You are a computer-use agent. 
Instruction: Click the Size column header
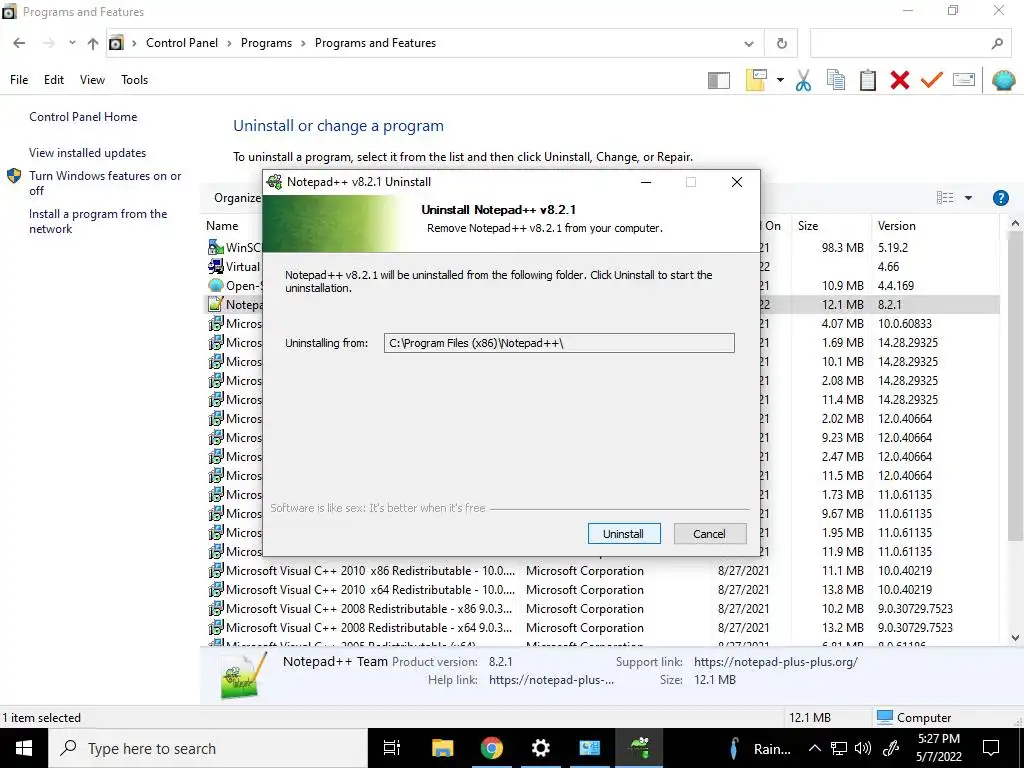click(808, 226)
